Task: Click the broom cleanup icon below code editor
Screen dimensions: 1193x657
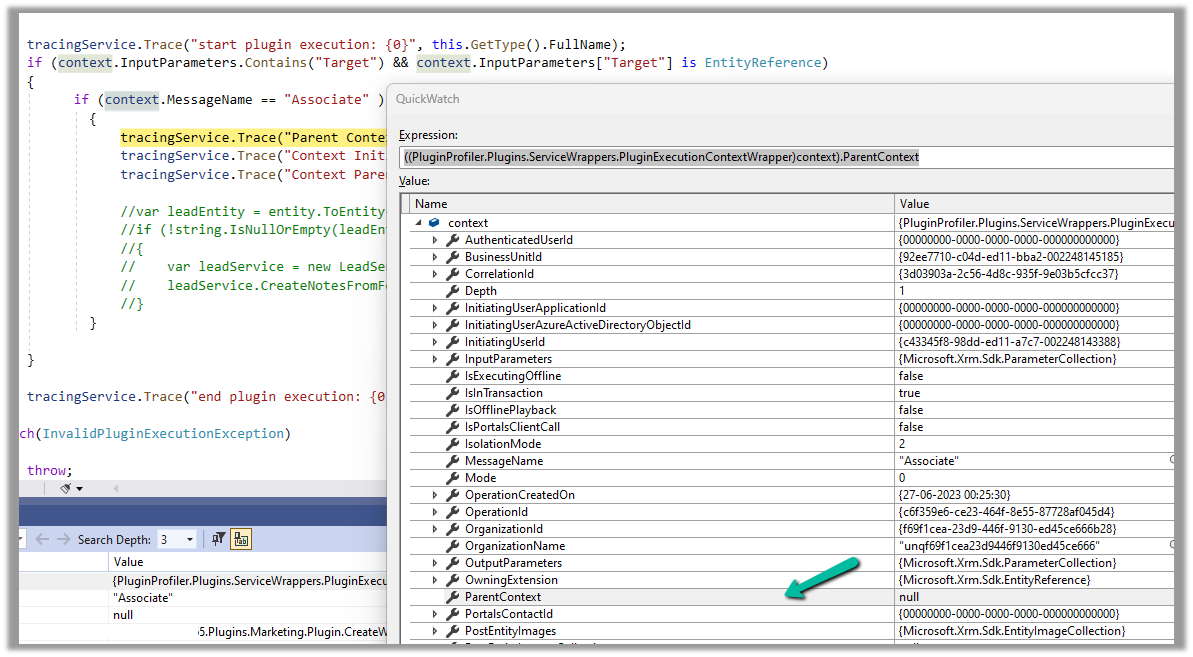Action: pyautogui.click(x=66, y=488)
